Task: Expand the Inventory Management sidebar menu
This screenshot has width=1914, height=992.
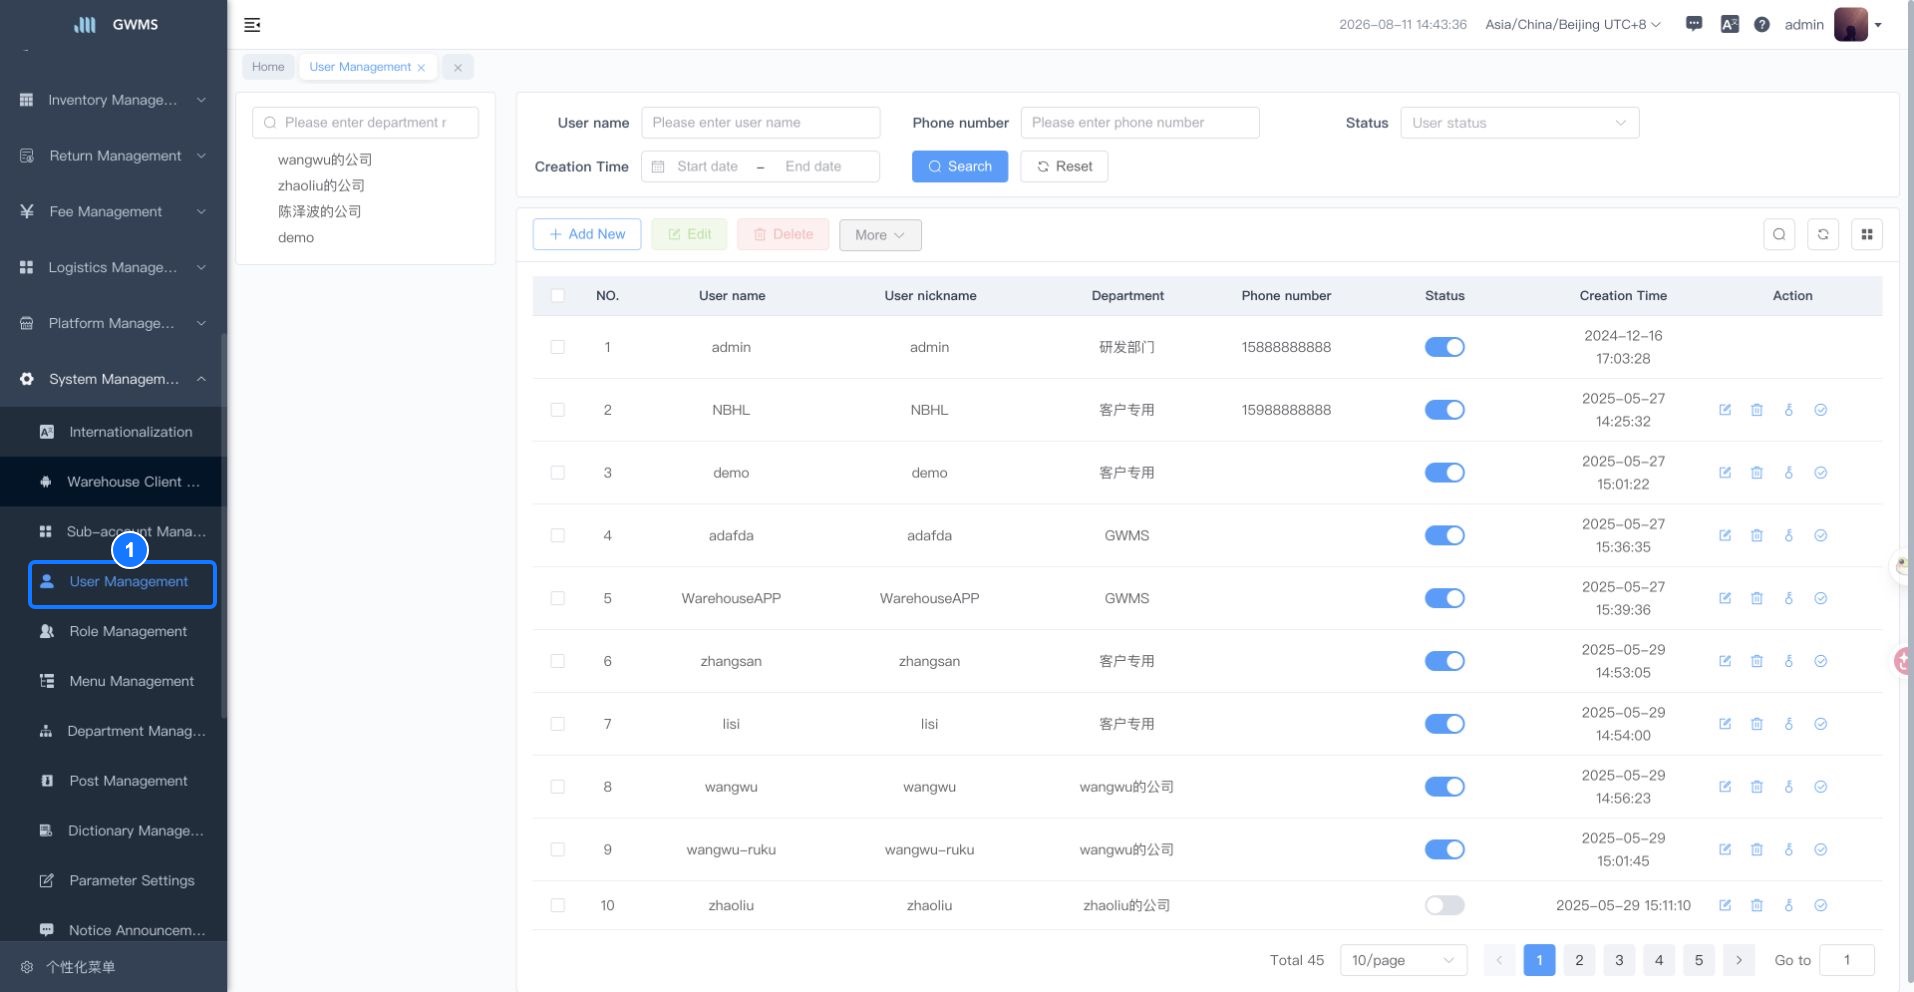Action: 113,100
